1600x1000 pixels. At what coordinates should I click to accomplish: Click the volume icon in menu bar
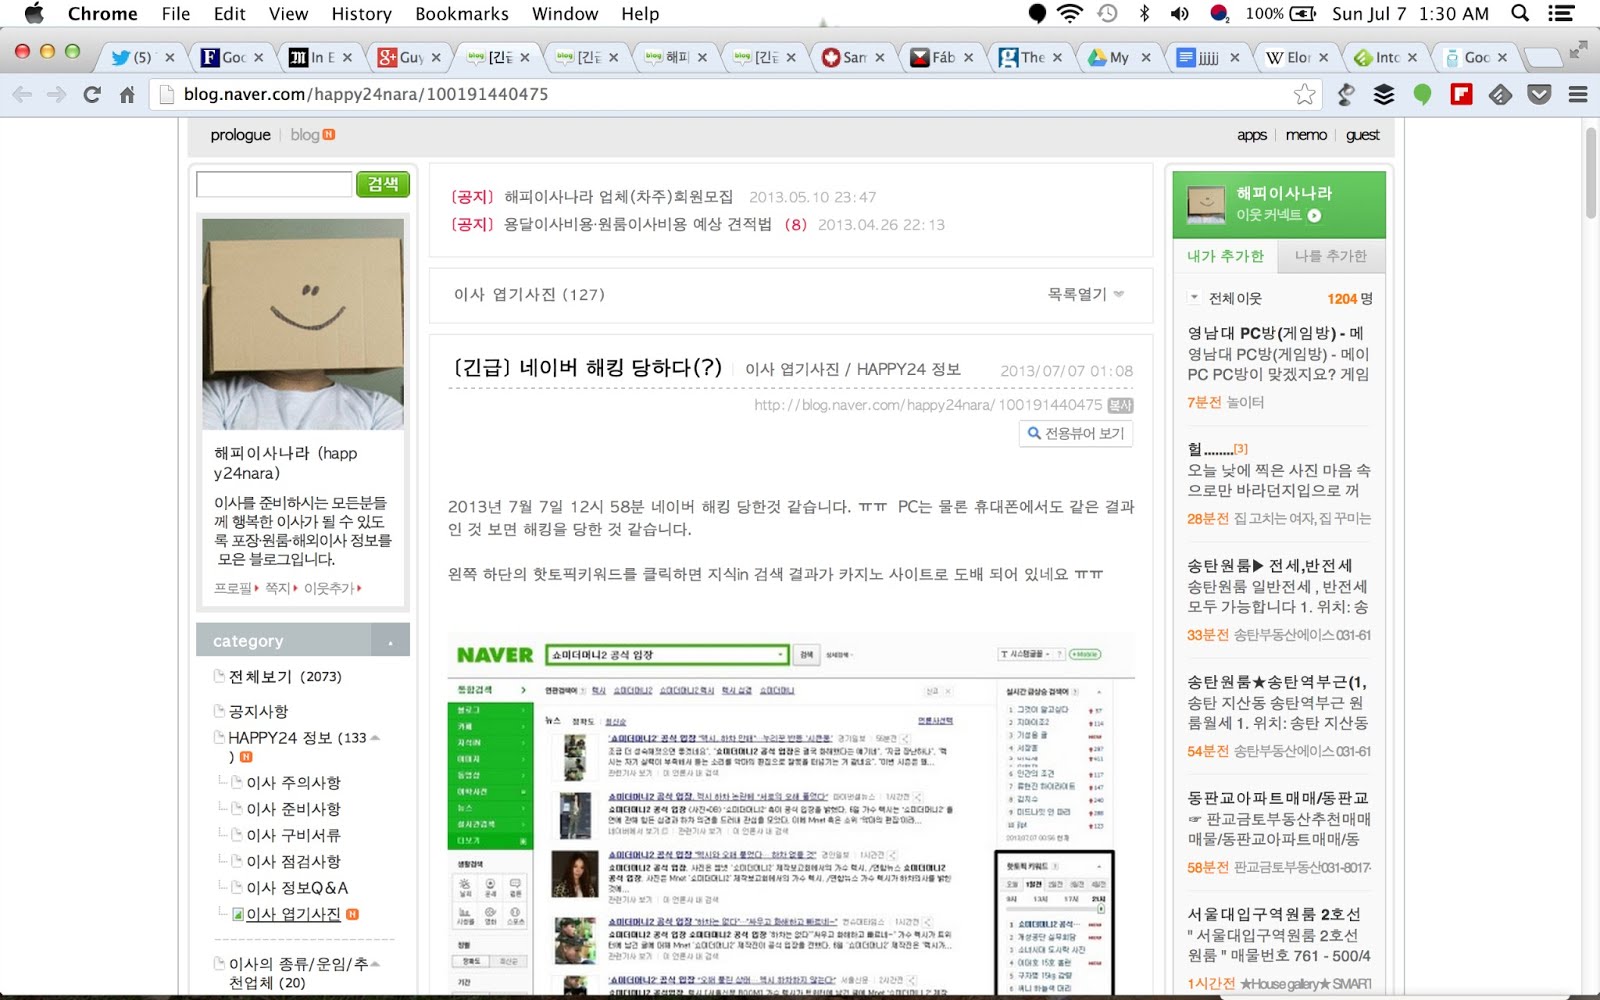[1181, 13]
